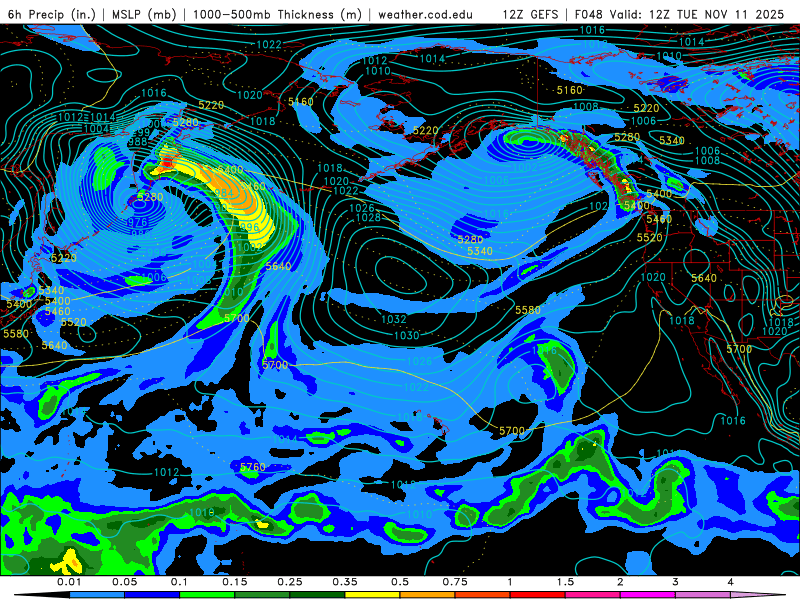Screen dimensions: 800x600
Task: Click the dark blue 0.05–0.1 legend swatch
Action: pyautogui.click(x=152, y=595)
